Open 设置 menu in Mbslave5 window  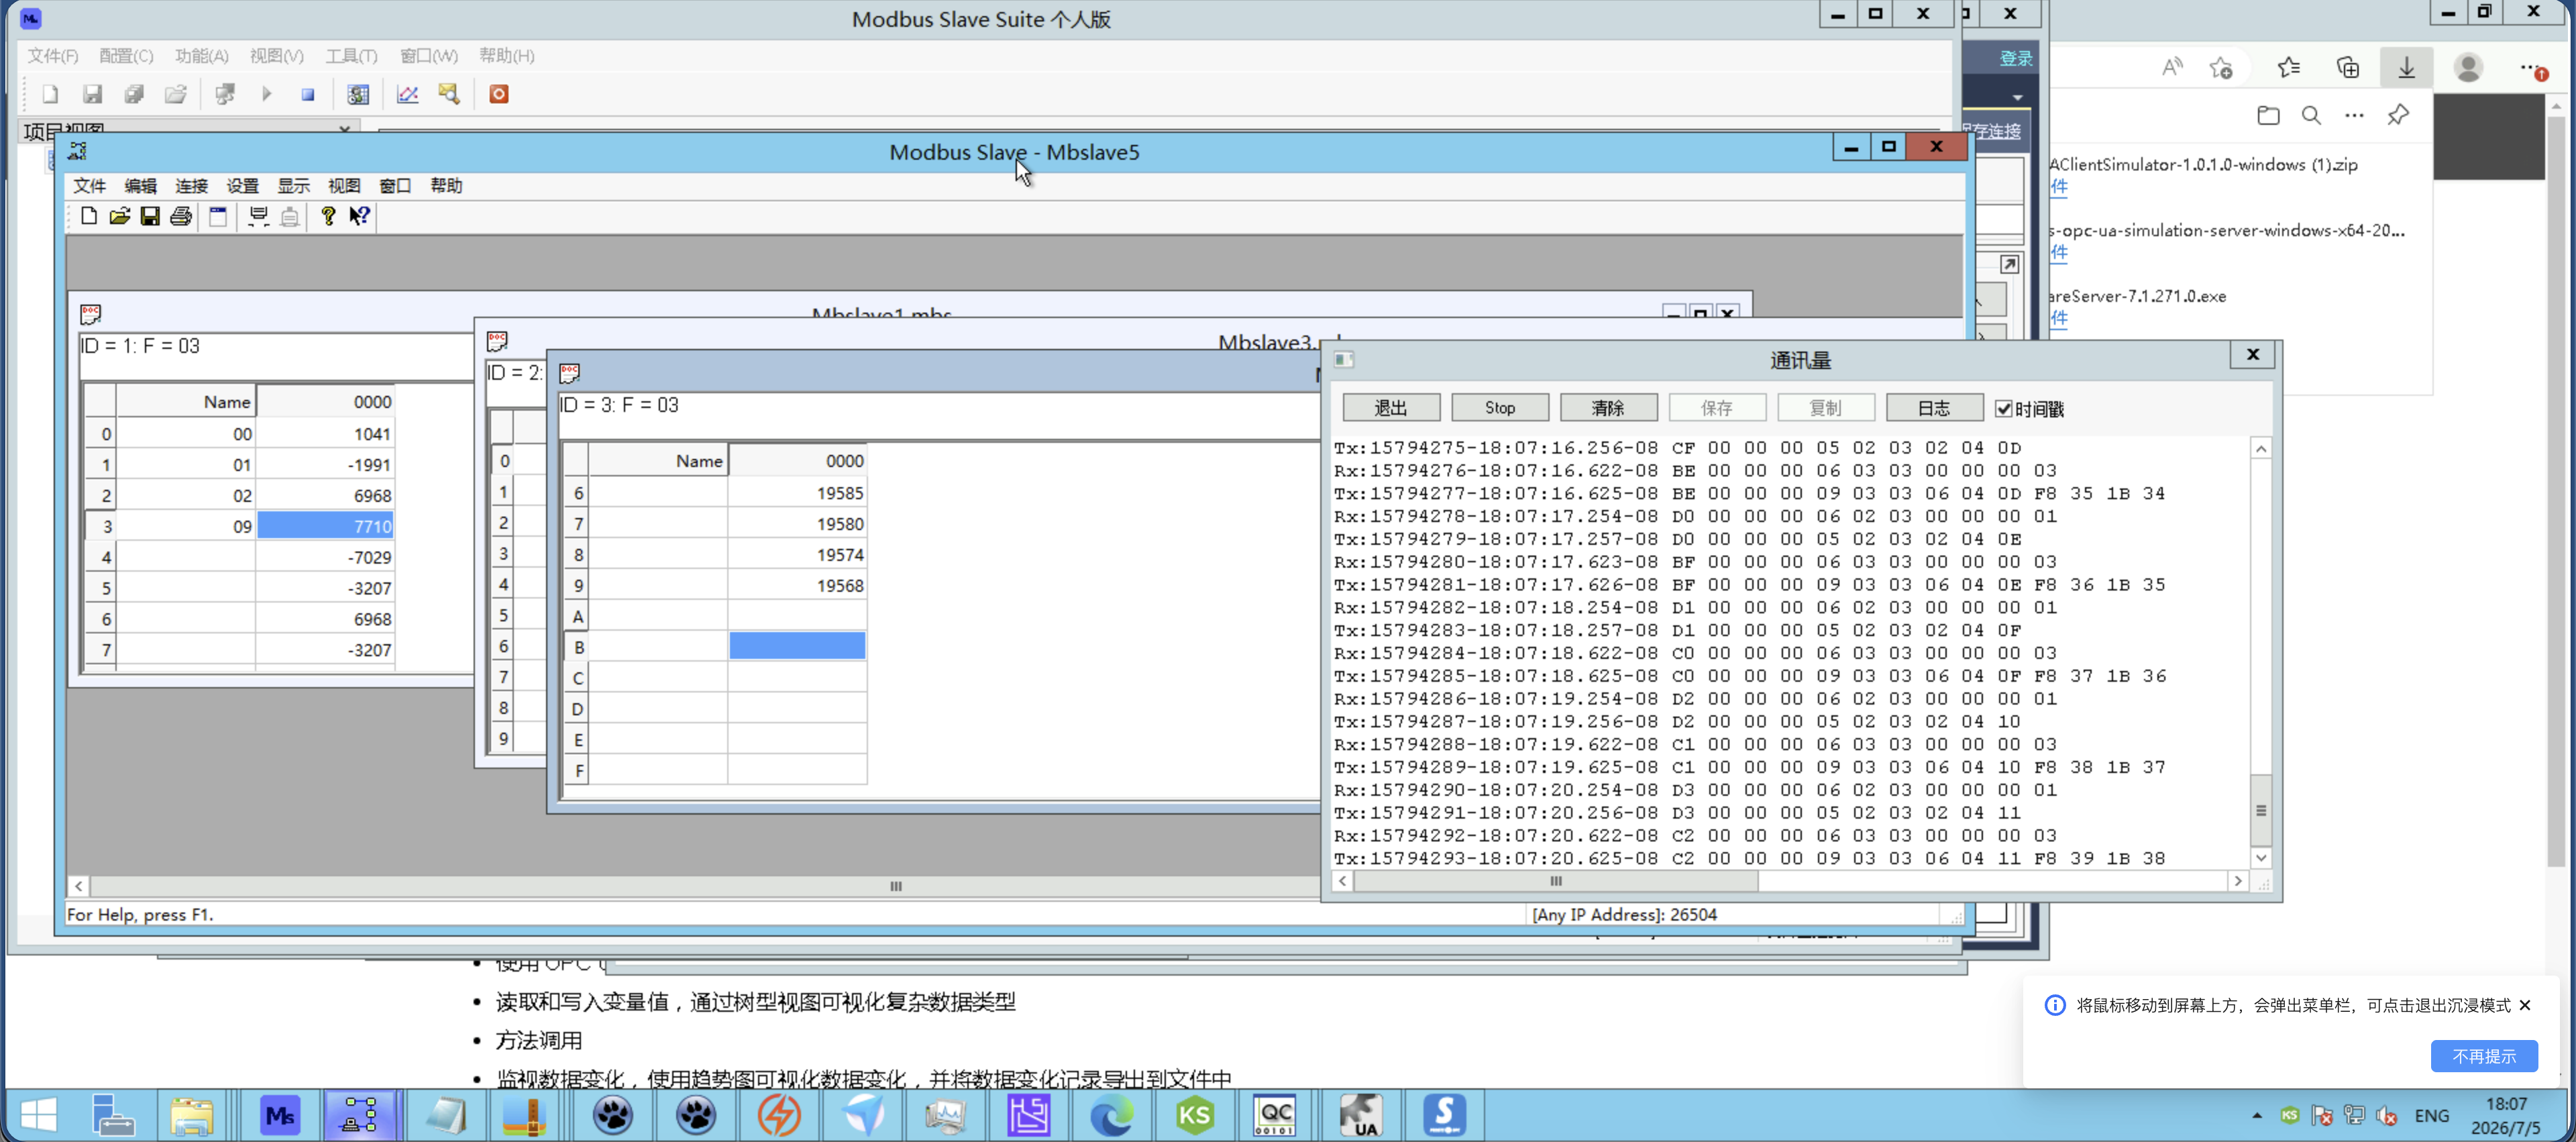point(242,186)
